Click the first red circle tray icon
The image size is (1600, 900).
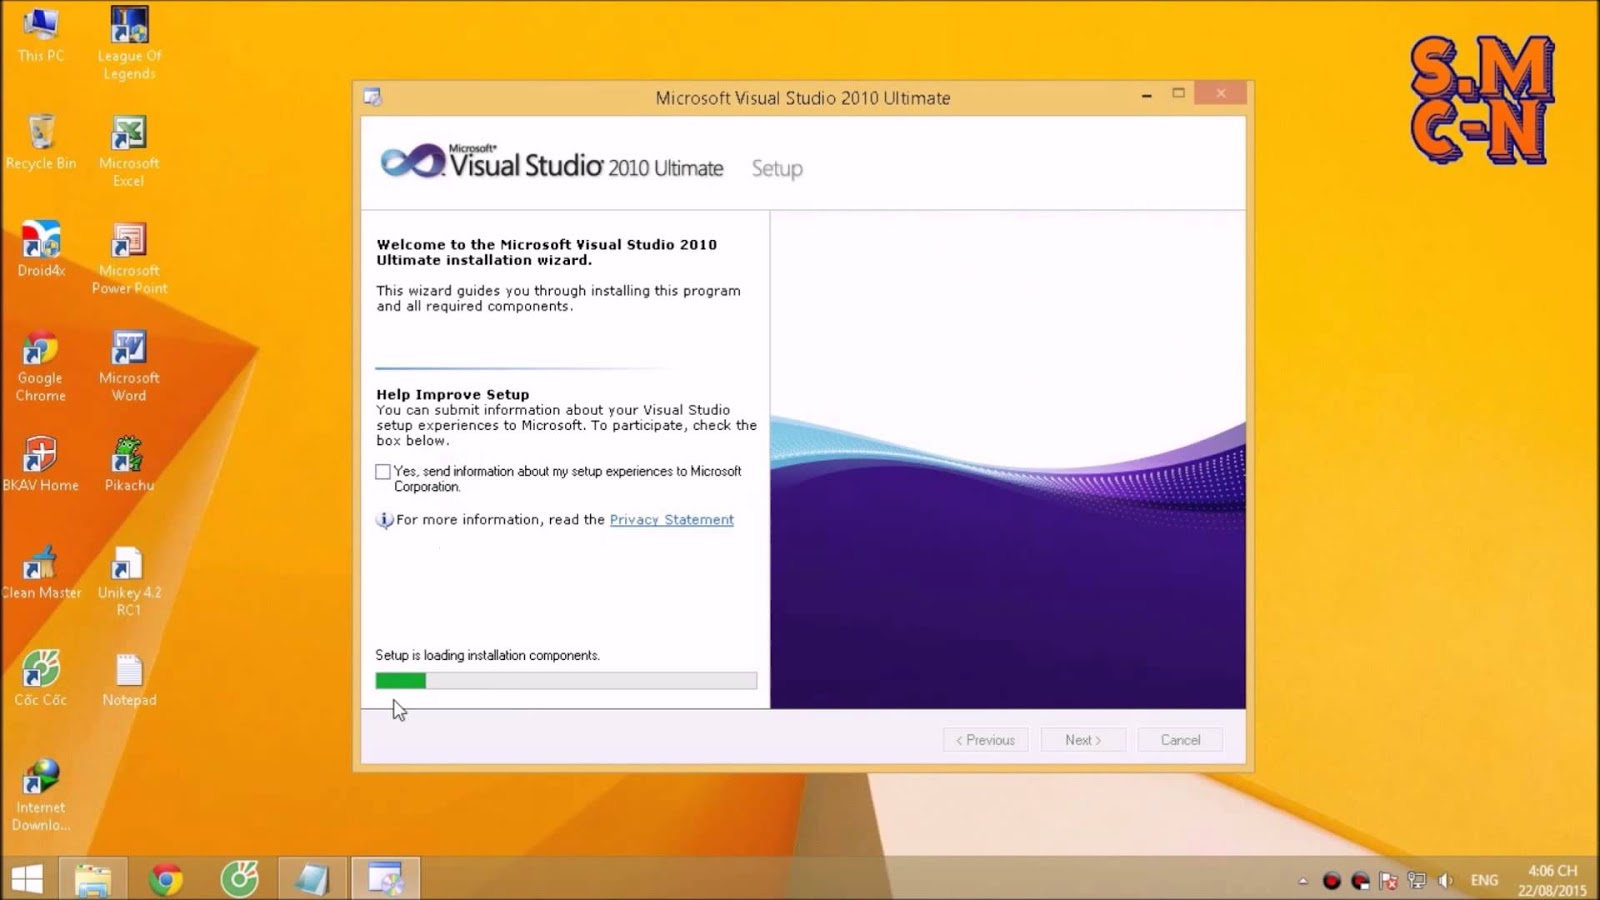(x=1331, y=881)
